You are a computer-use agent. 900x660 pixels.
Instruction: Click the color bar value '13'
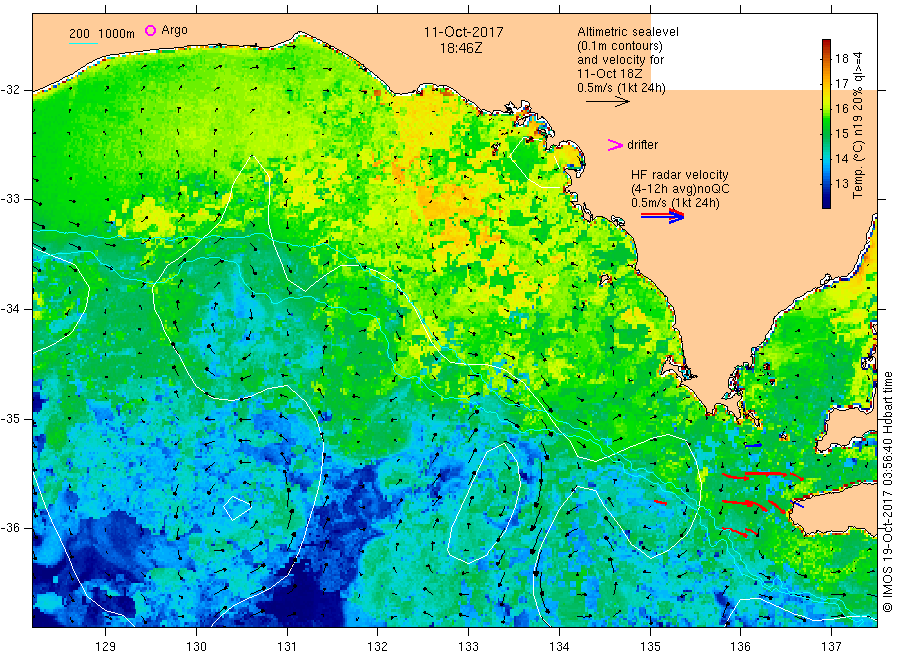(x=841, y=184)
